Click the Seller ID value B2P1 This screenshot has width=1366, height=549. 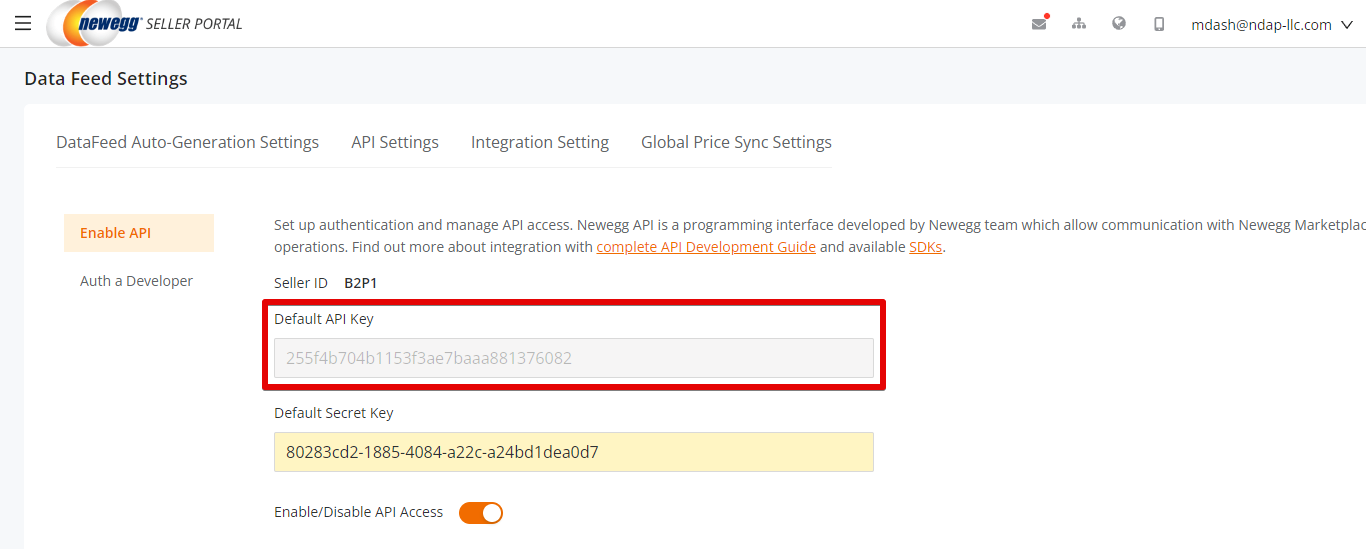pyautogui.click(x=361, y=283)
